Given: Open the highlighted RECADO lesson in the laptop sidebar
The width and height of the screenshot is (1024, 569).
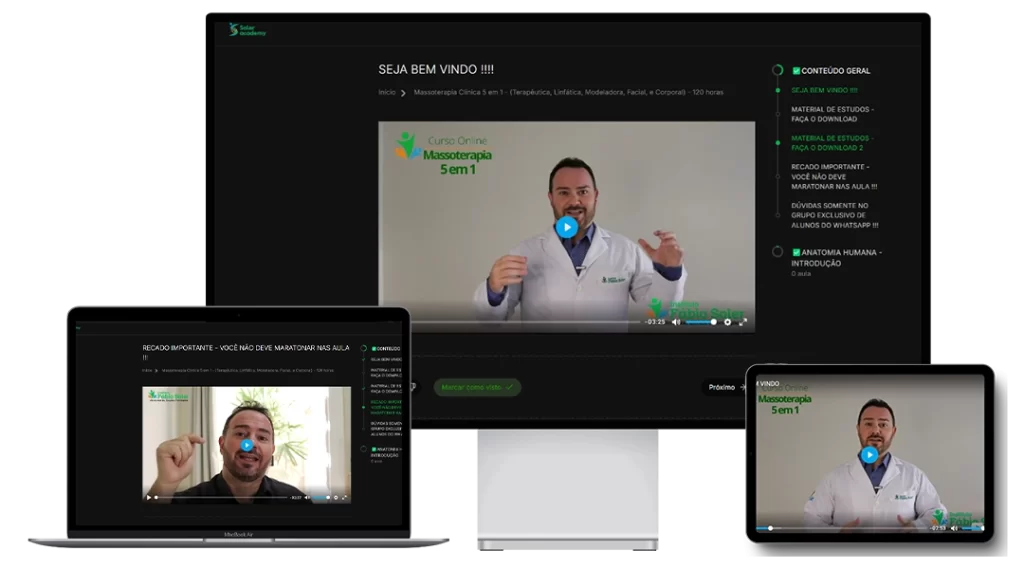Looking at the screenshot, I should click(x=386, y=407).
